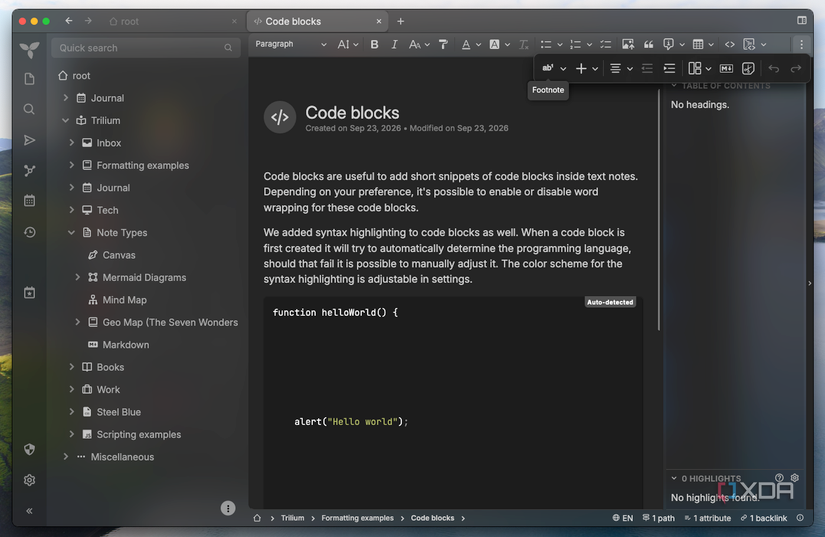This screenshot has width=825, height=537.
Task: Click the Trilium logo in the launcher bar
Action: 29,49
